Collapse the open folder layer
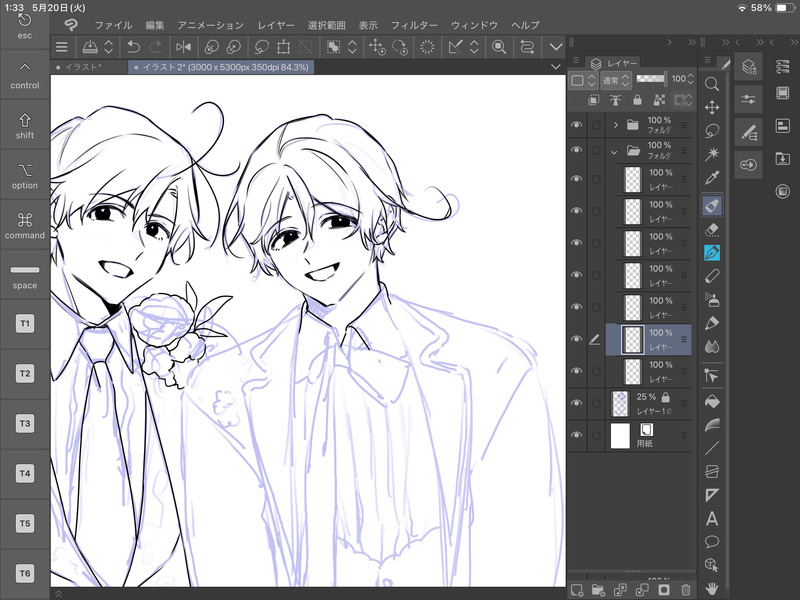The image size is (800, 600). pyautogui.click(x=614, y=152)
